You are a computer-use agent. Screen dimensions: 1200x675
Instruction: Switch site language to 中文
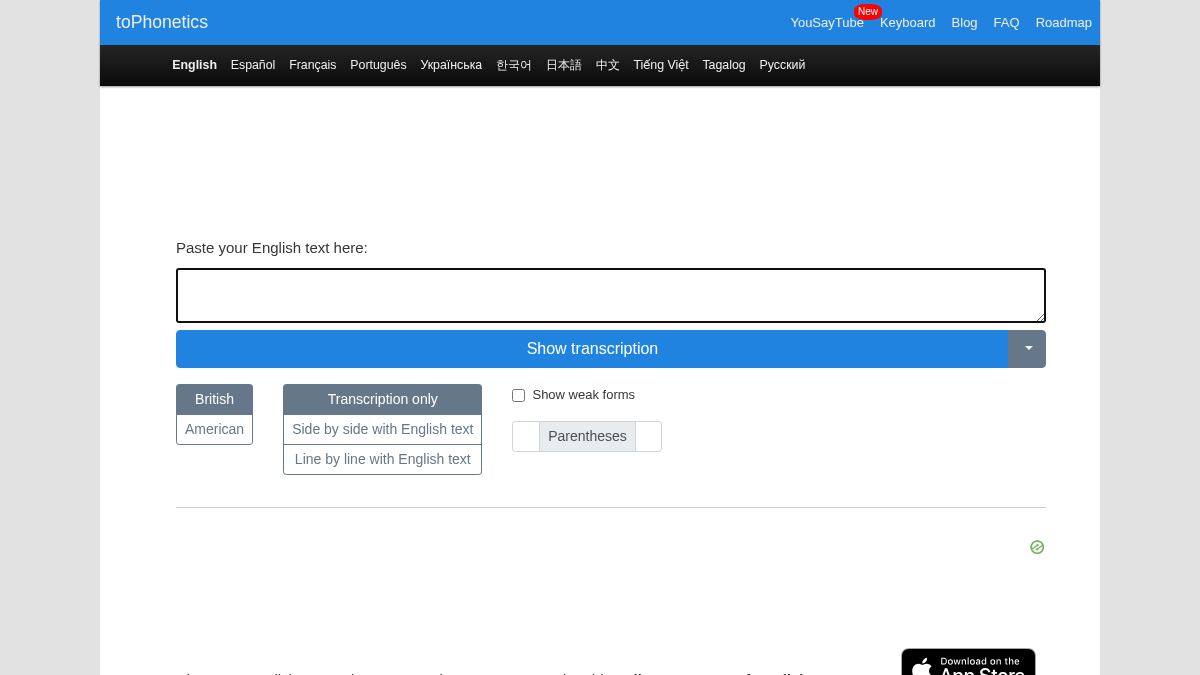[608, 65]
